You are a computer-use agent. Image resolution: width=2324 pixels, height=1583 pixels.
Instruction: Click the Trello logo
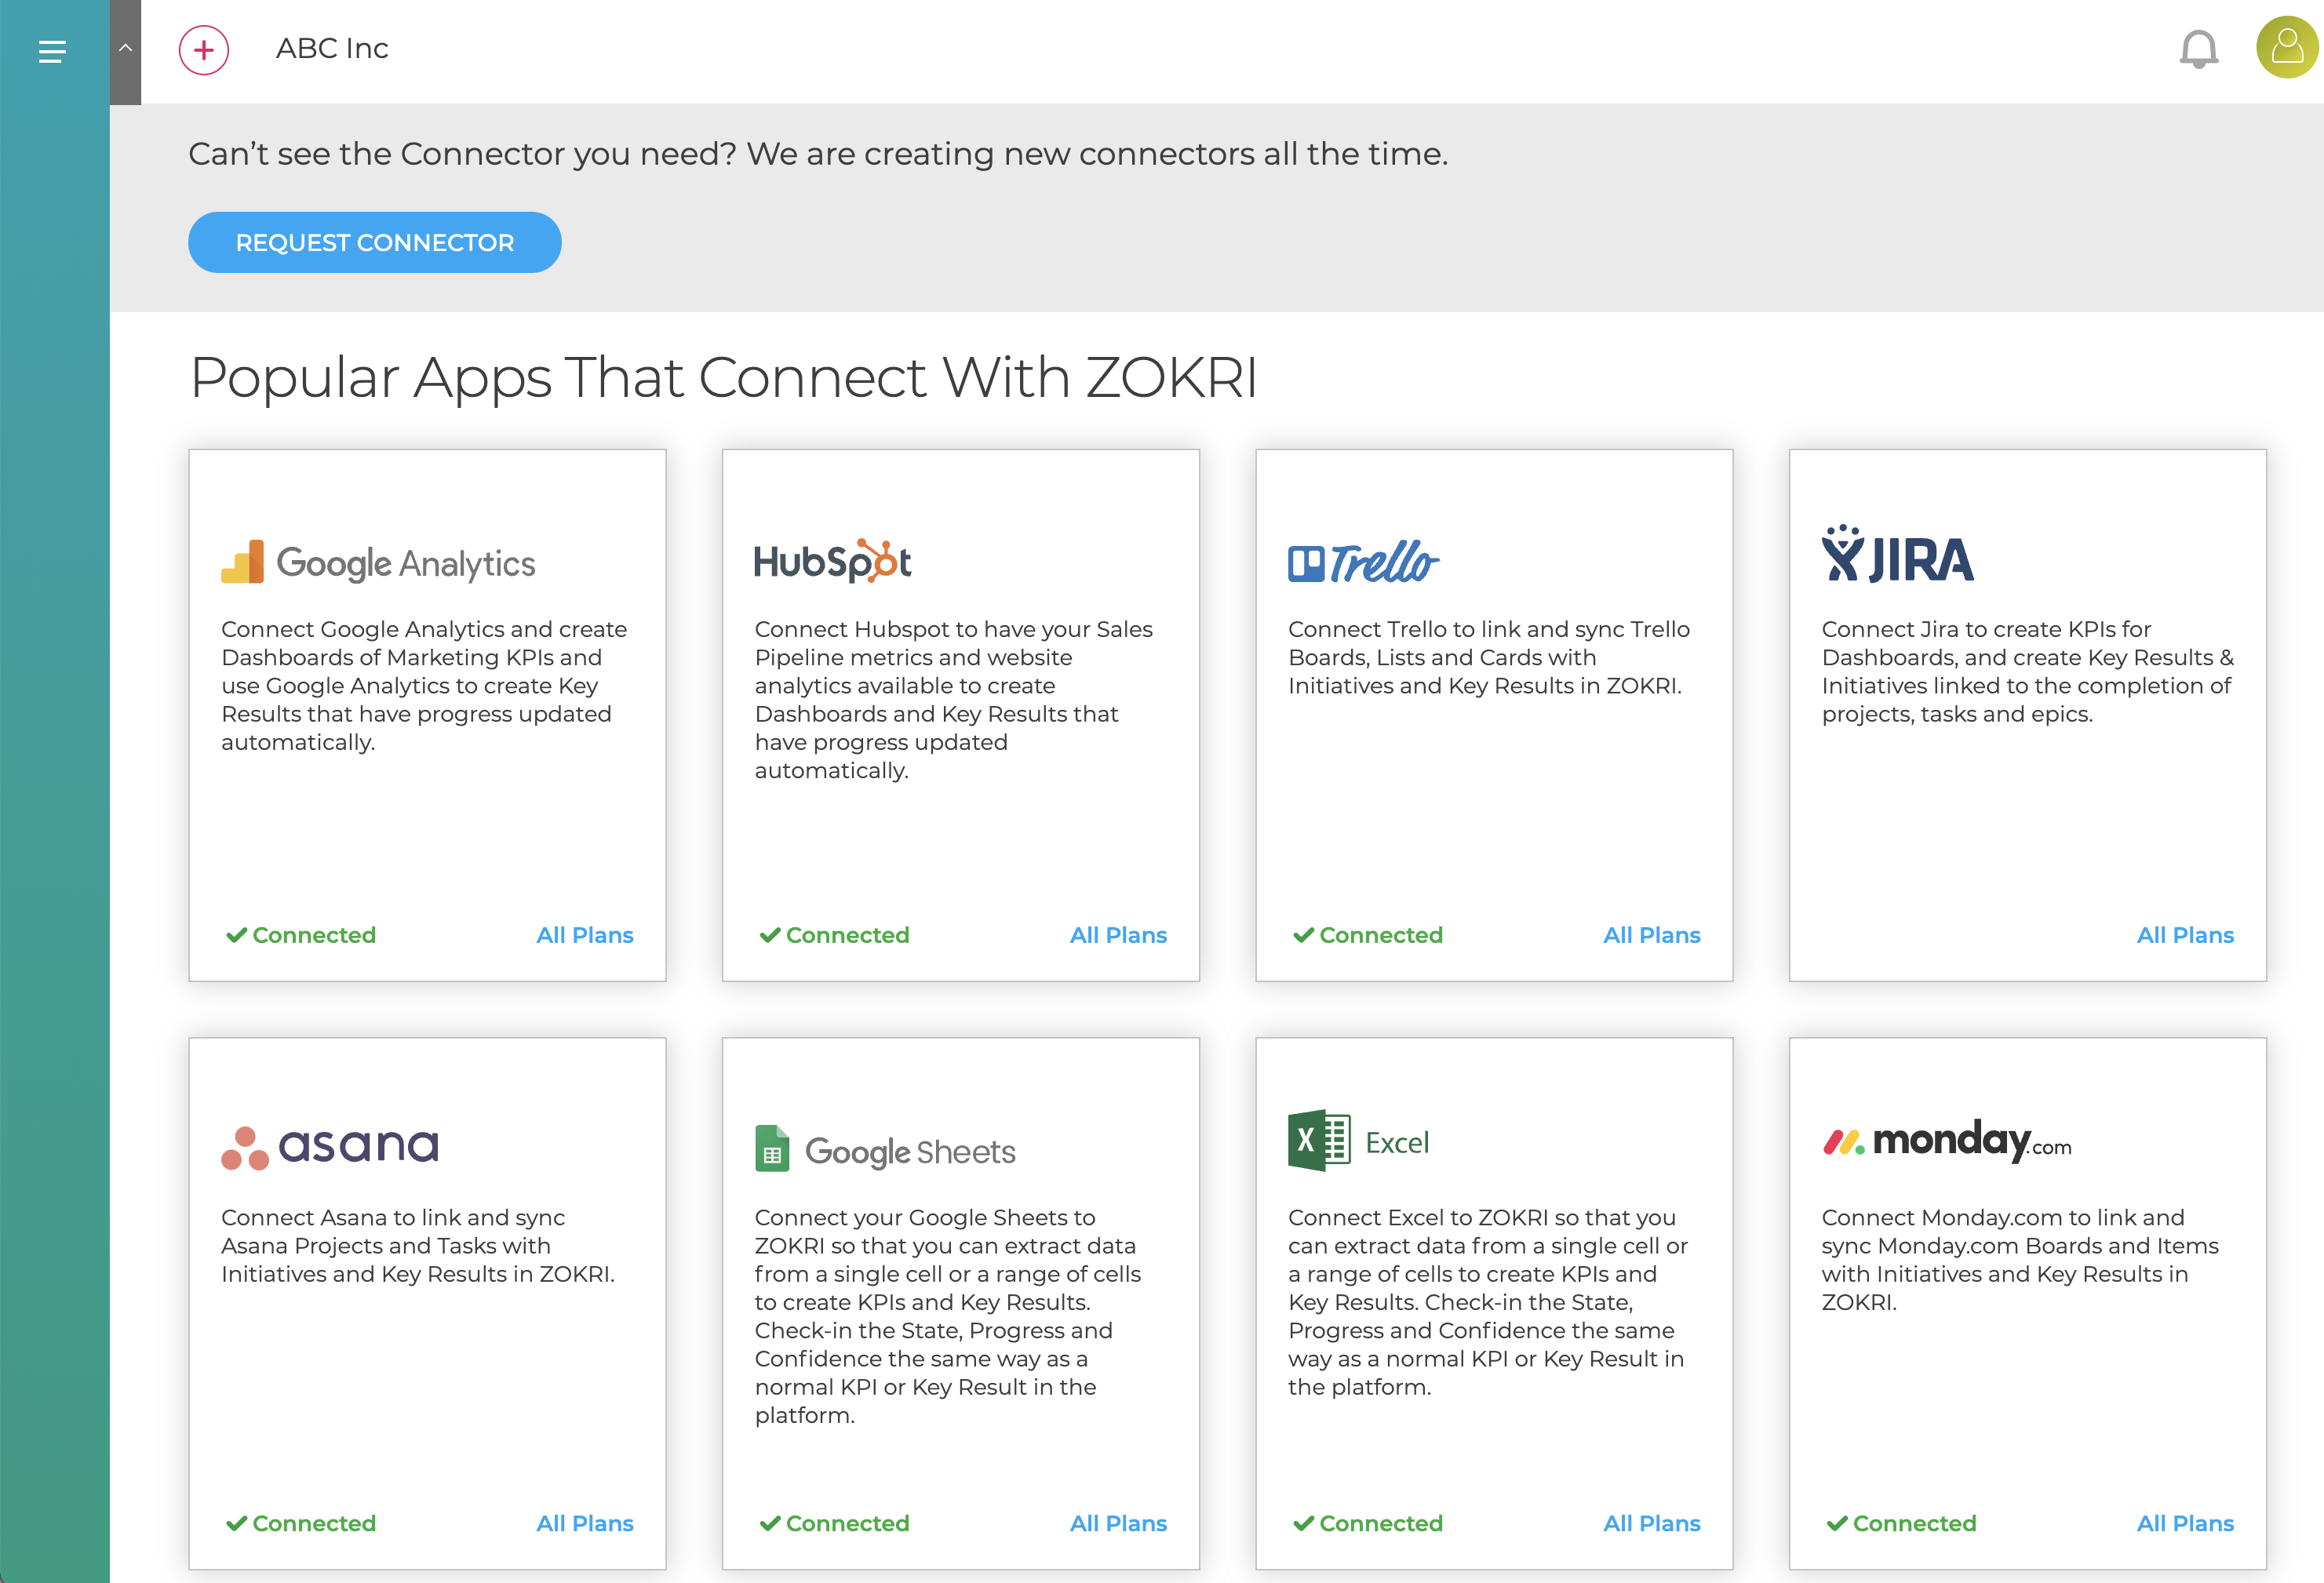1363,562
